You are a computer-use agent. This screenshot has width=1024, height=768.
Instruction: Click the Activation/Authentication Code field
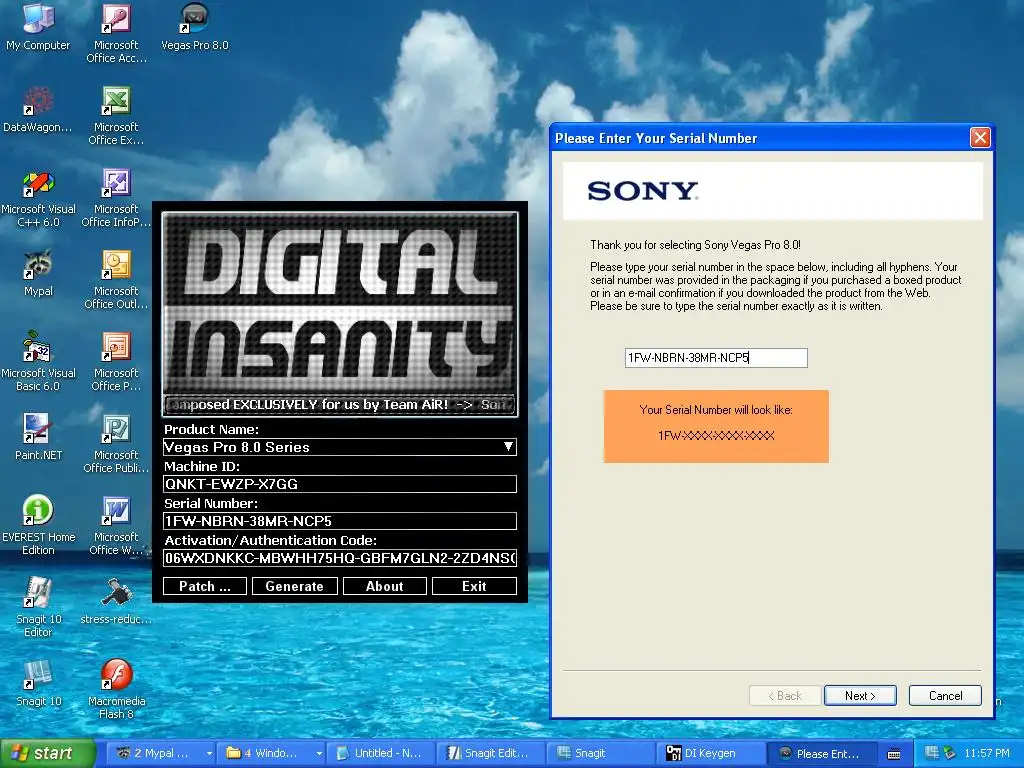tap(340, 558)
